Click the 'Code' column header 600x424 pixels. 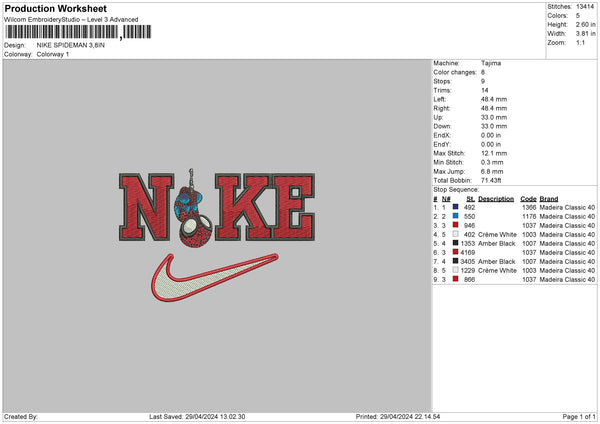528,199
